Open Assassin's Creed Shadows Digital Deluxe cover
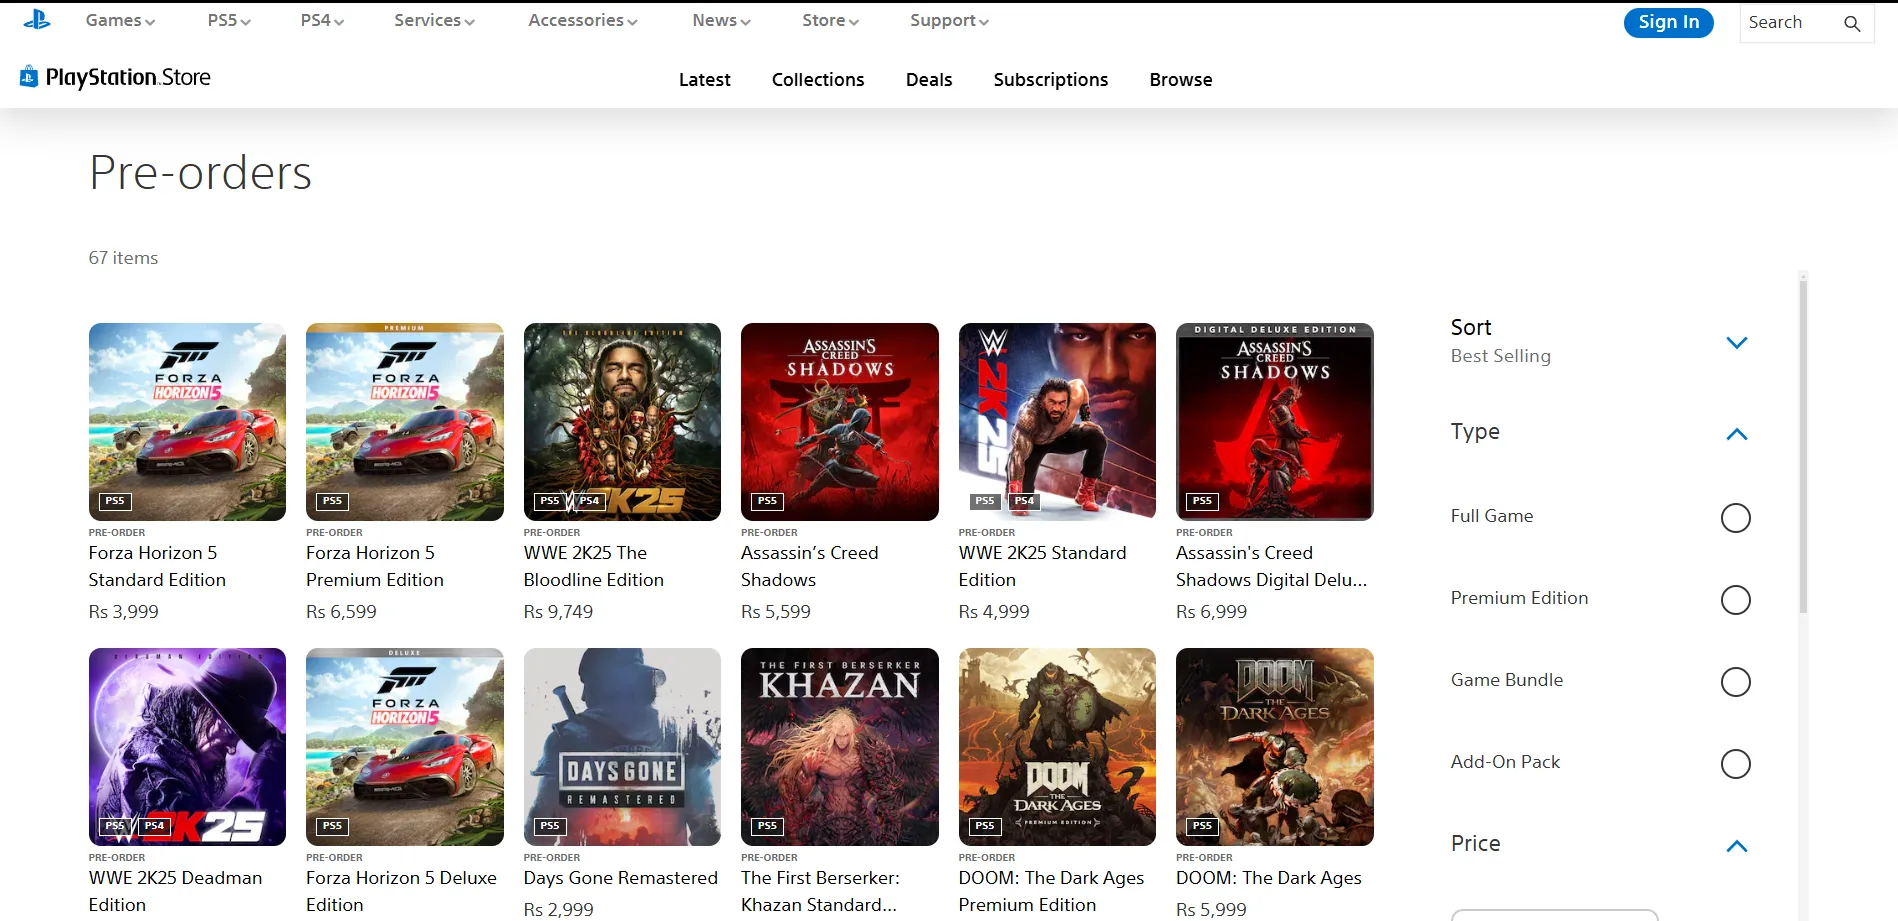Image resolution: width=1898 pixels, height=921 pixels. coord(1275,421)
